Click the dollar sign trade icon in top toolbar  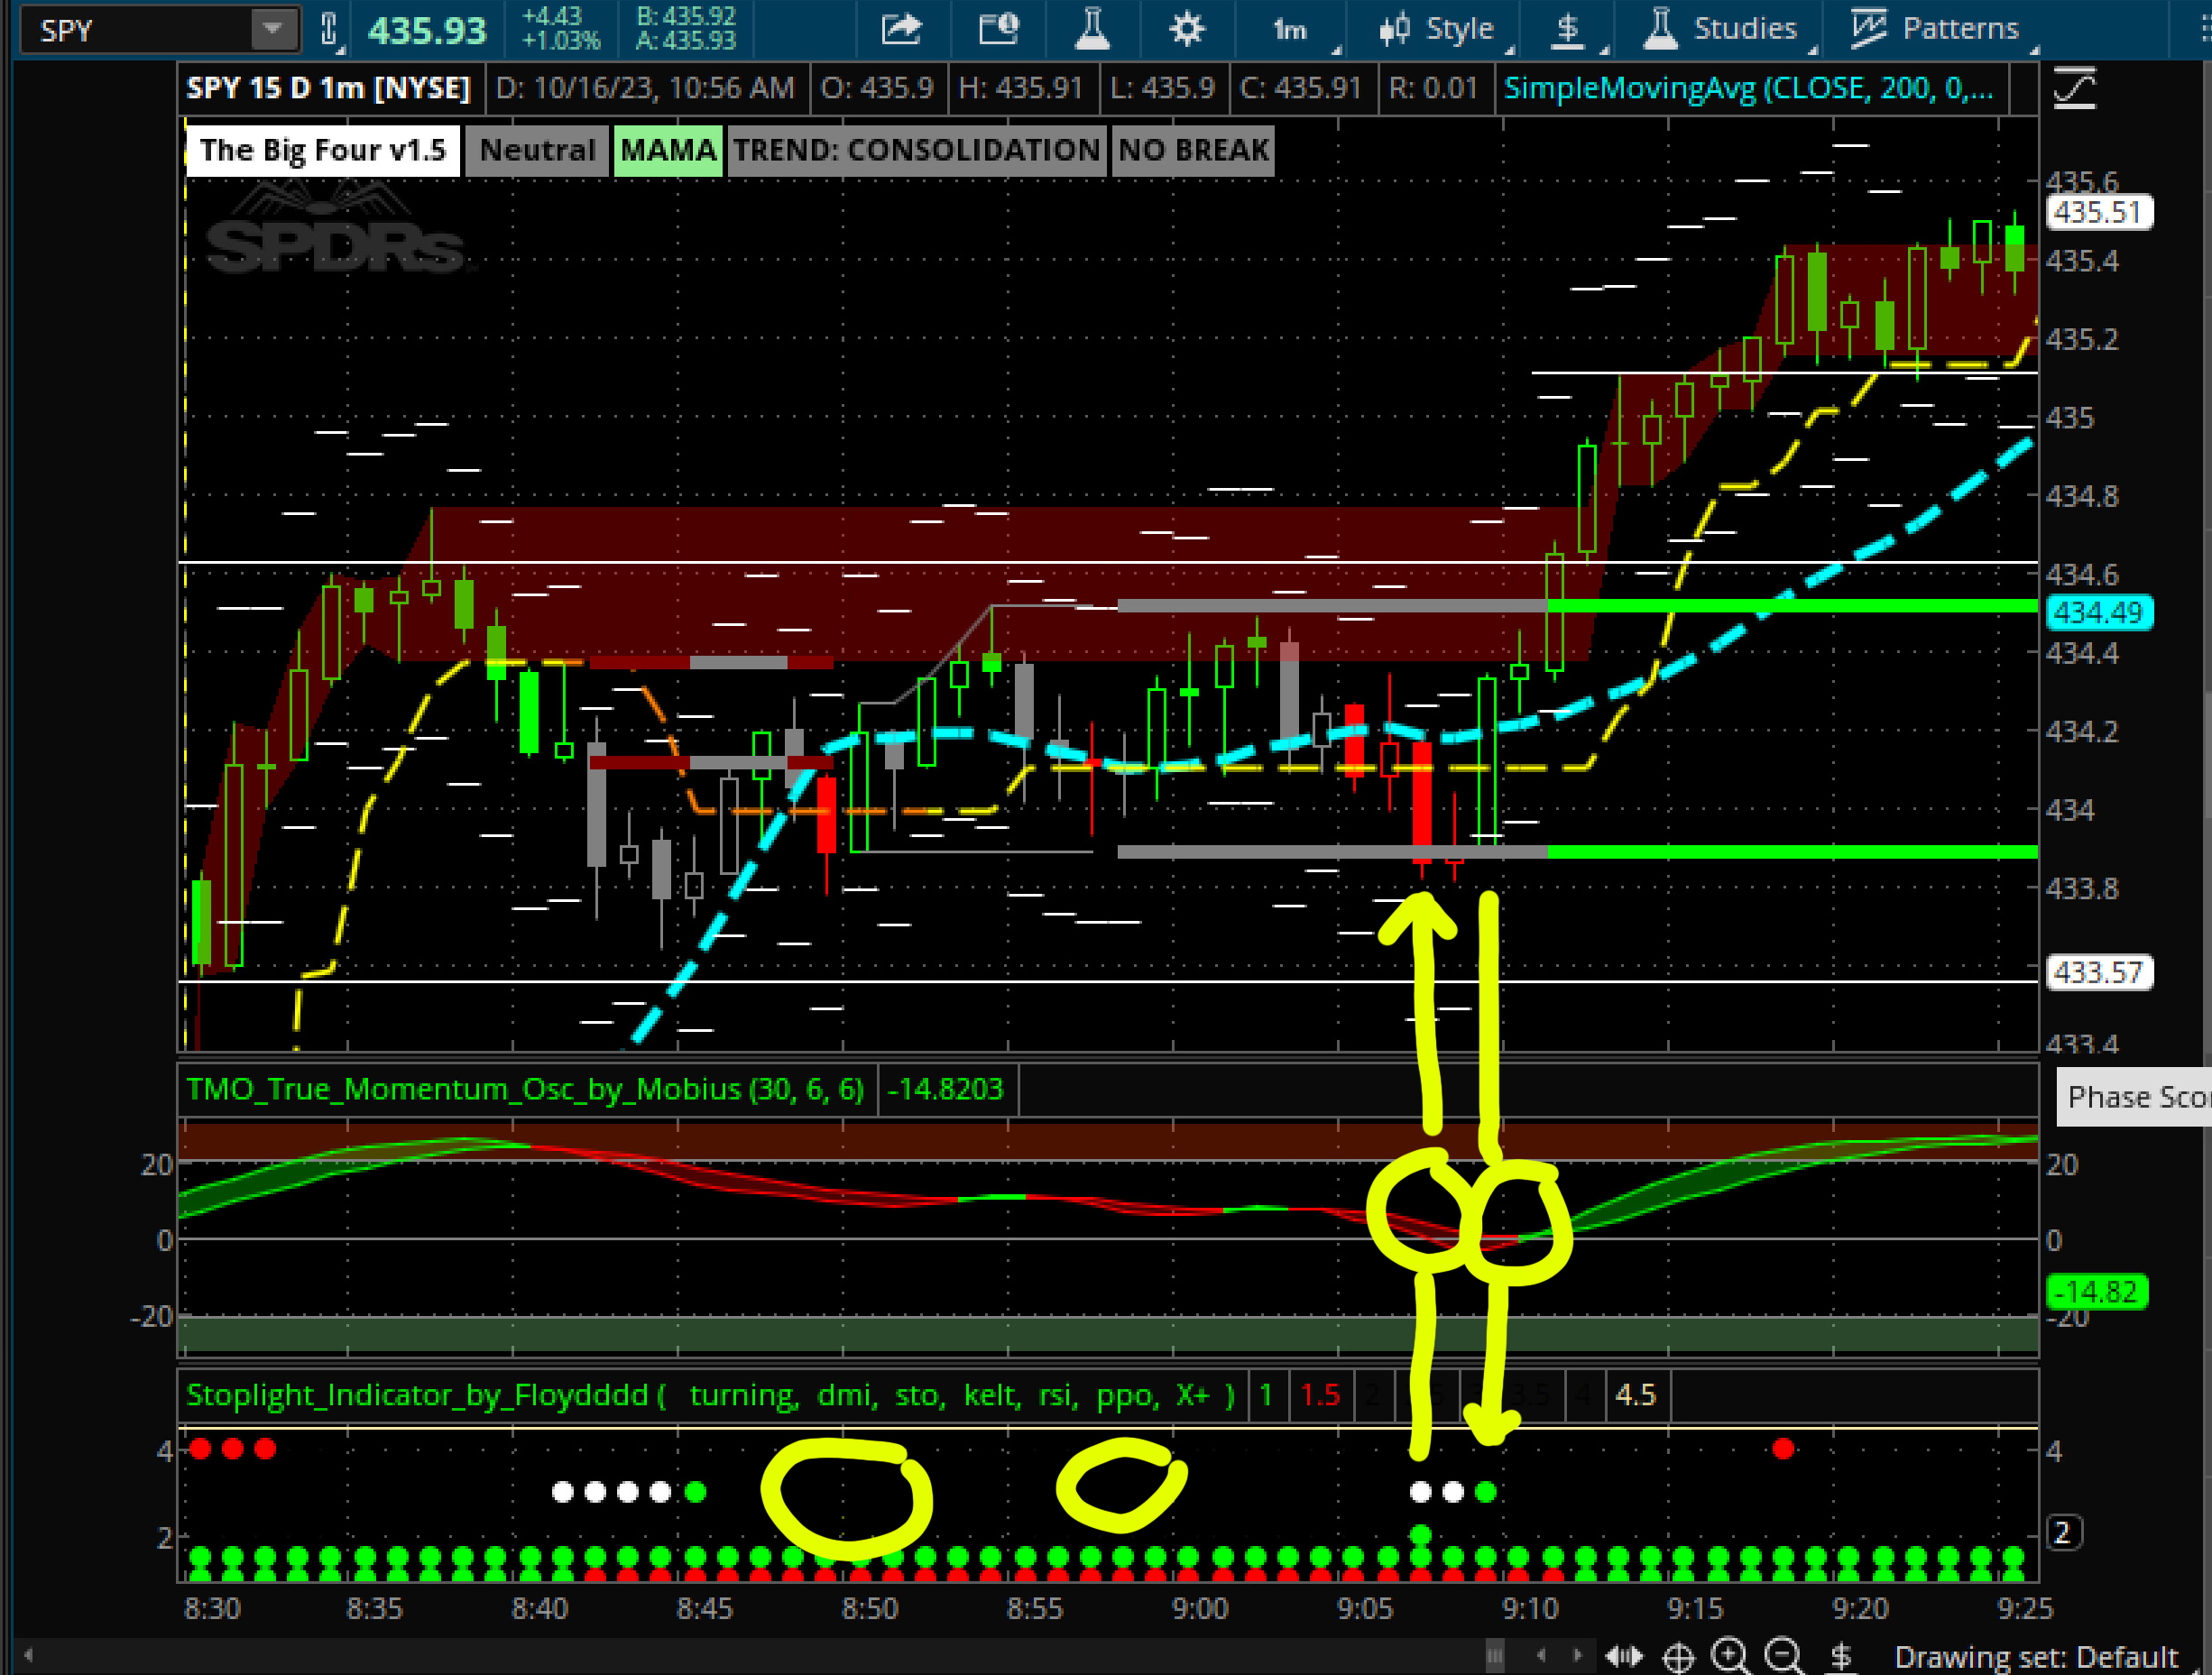1567,29
